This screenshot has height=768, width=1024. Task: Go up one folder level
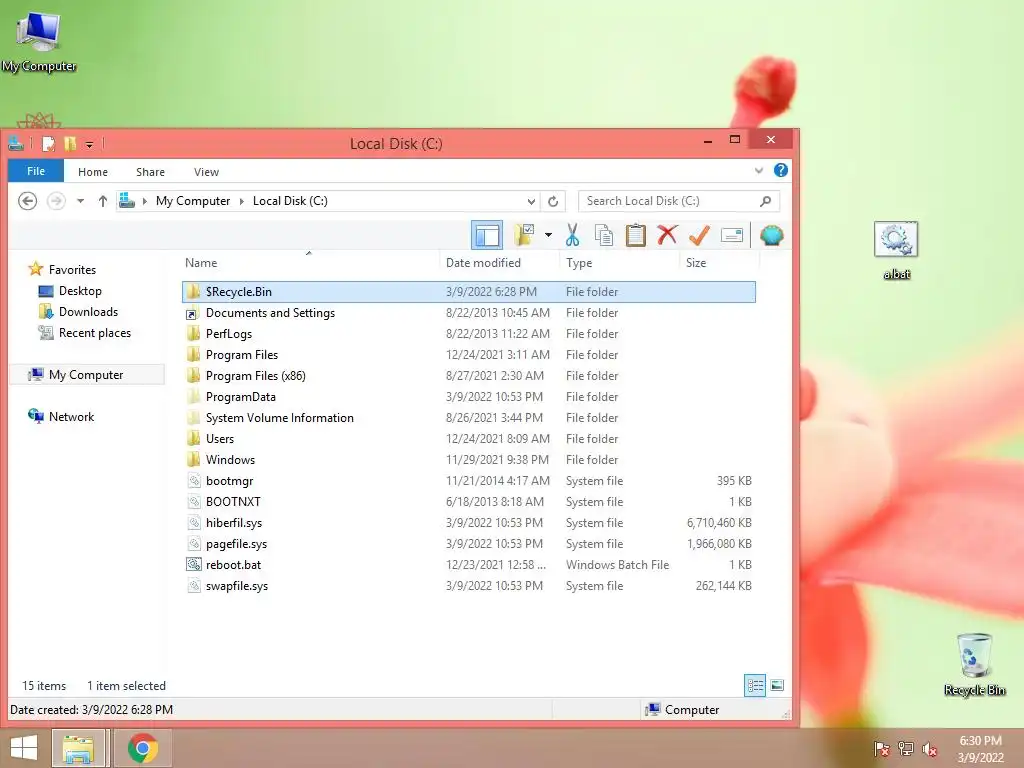(x=103, y=201)
